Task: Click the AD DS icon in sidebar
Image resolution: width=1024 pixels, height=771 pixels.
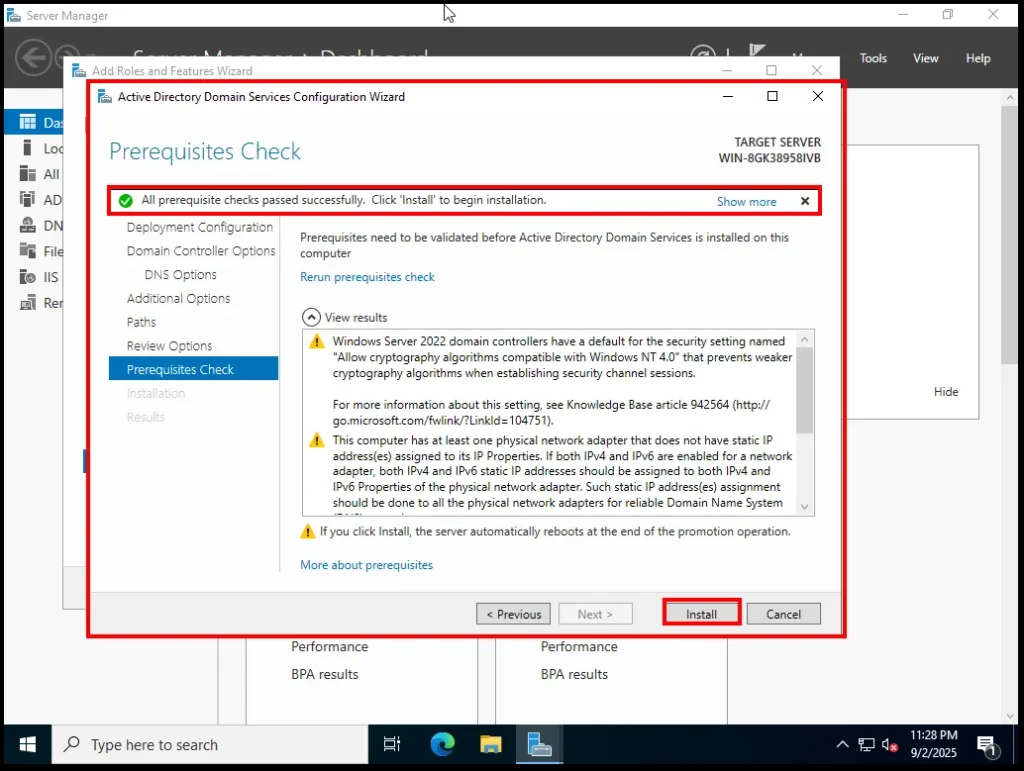Action: 27,199
